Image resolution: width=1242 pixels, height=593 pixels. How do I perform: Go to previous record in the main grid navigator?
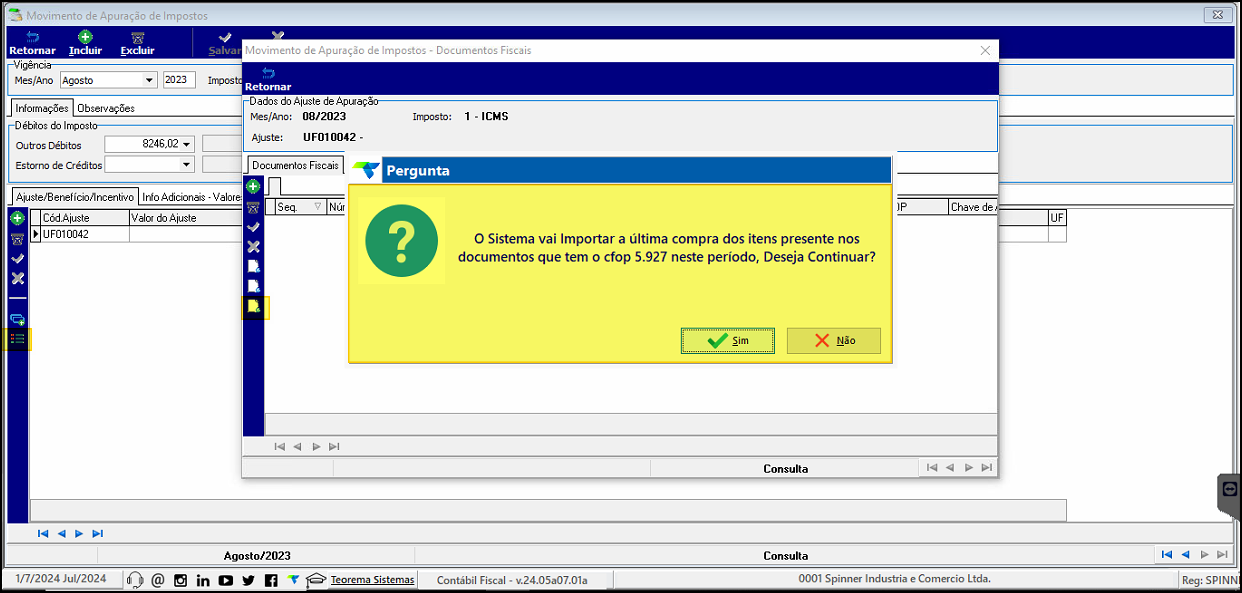pos(61,534)
